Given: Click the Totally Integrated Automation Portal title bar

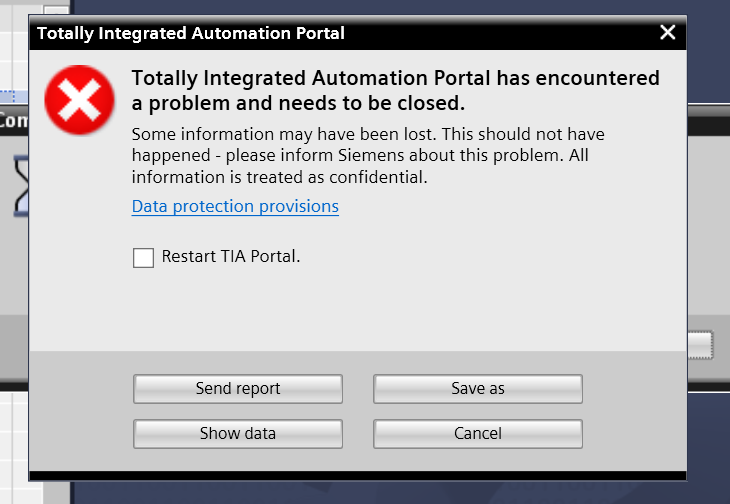Looking at the screenshot, I should point(300,33).
